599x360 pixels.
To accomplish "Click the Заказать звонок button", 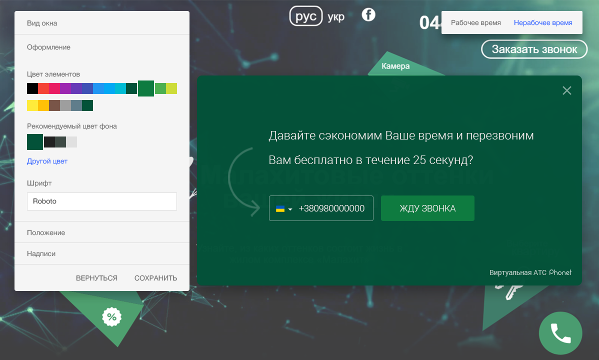I will (534, 49).
